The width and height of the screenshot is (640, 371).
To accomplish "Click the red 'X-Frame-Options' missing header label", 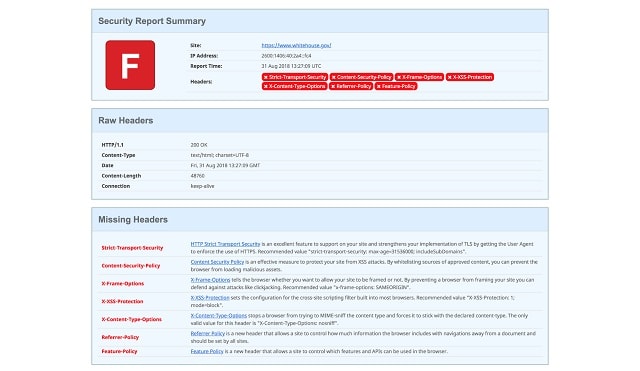I will pyautogui.click(x=123, y=284).
